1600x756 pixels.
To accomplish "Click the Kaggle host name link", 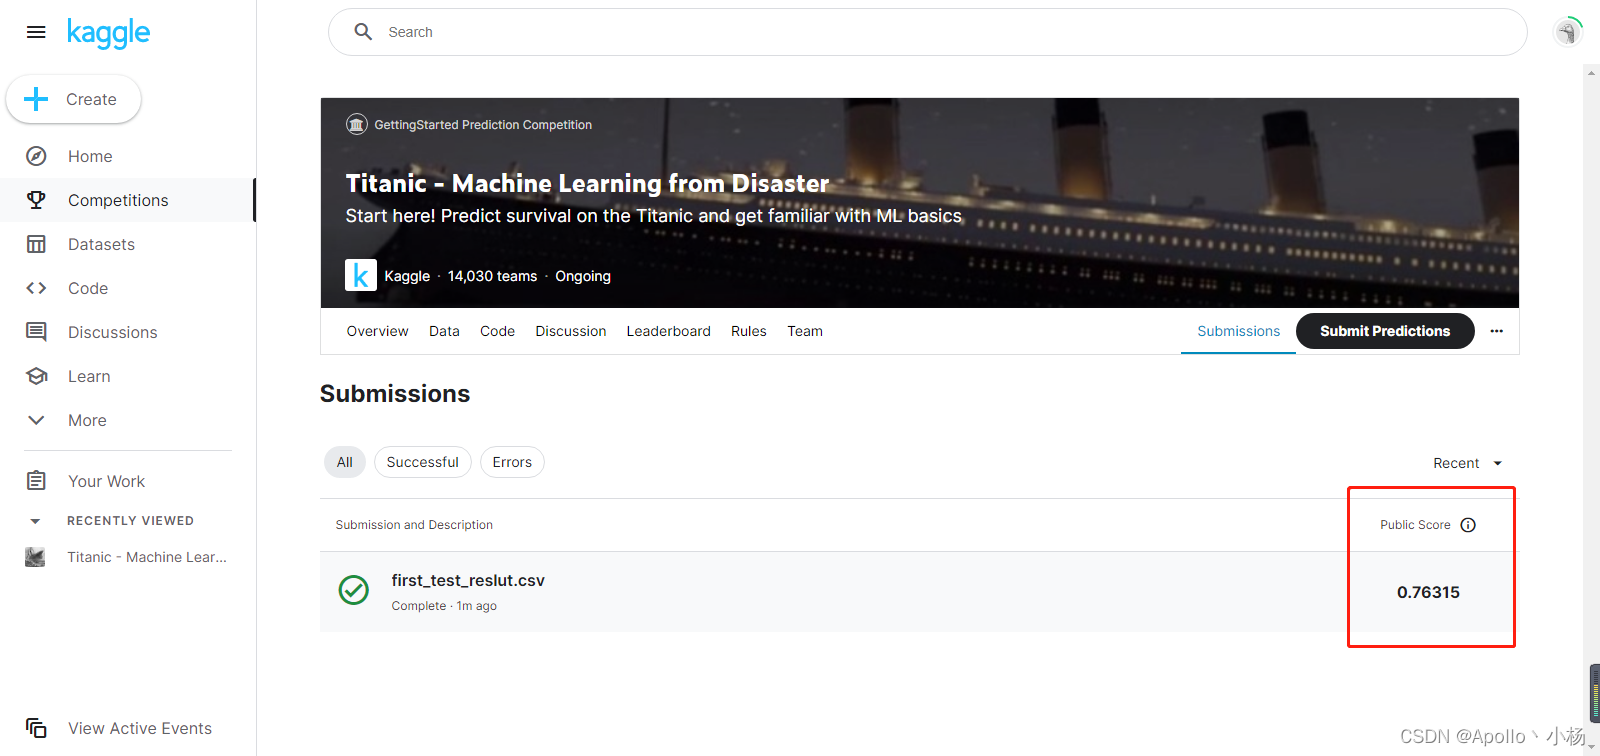I will [x=407, y=276].
